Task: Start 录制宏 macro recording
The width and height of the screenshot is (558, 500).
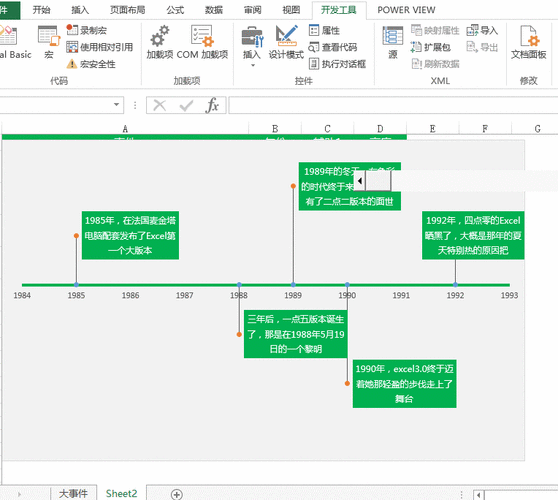Action: pos(86,30)
